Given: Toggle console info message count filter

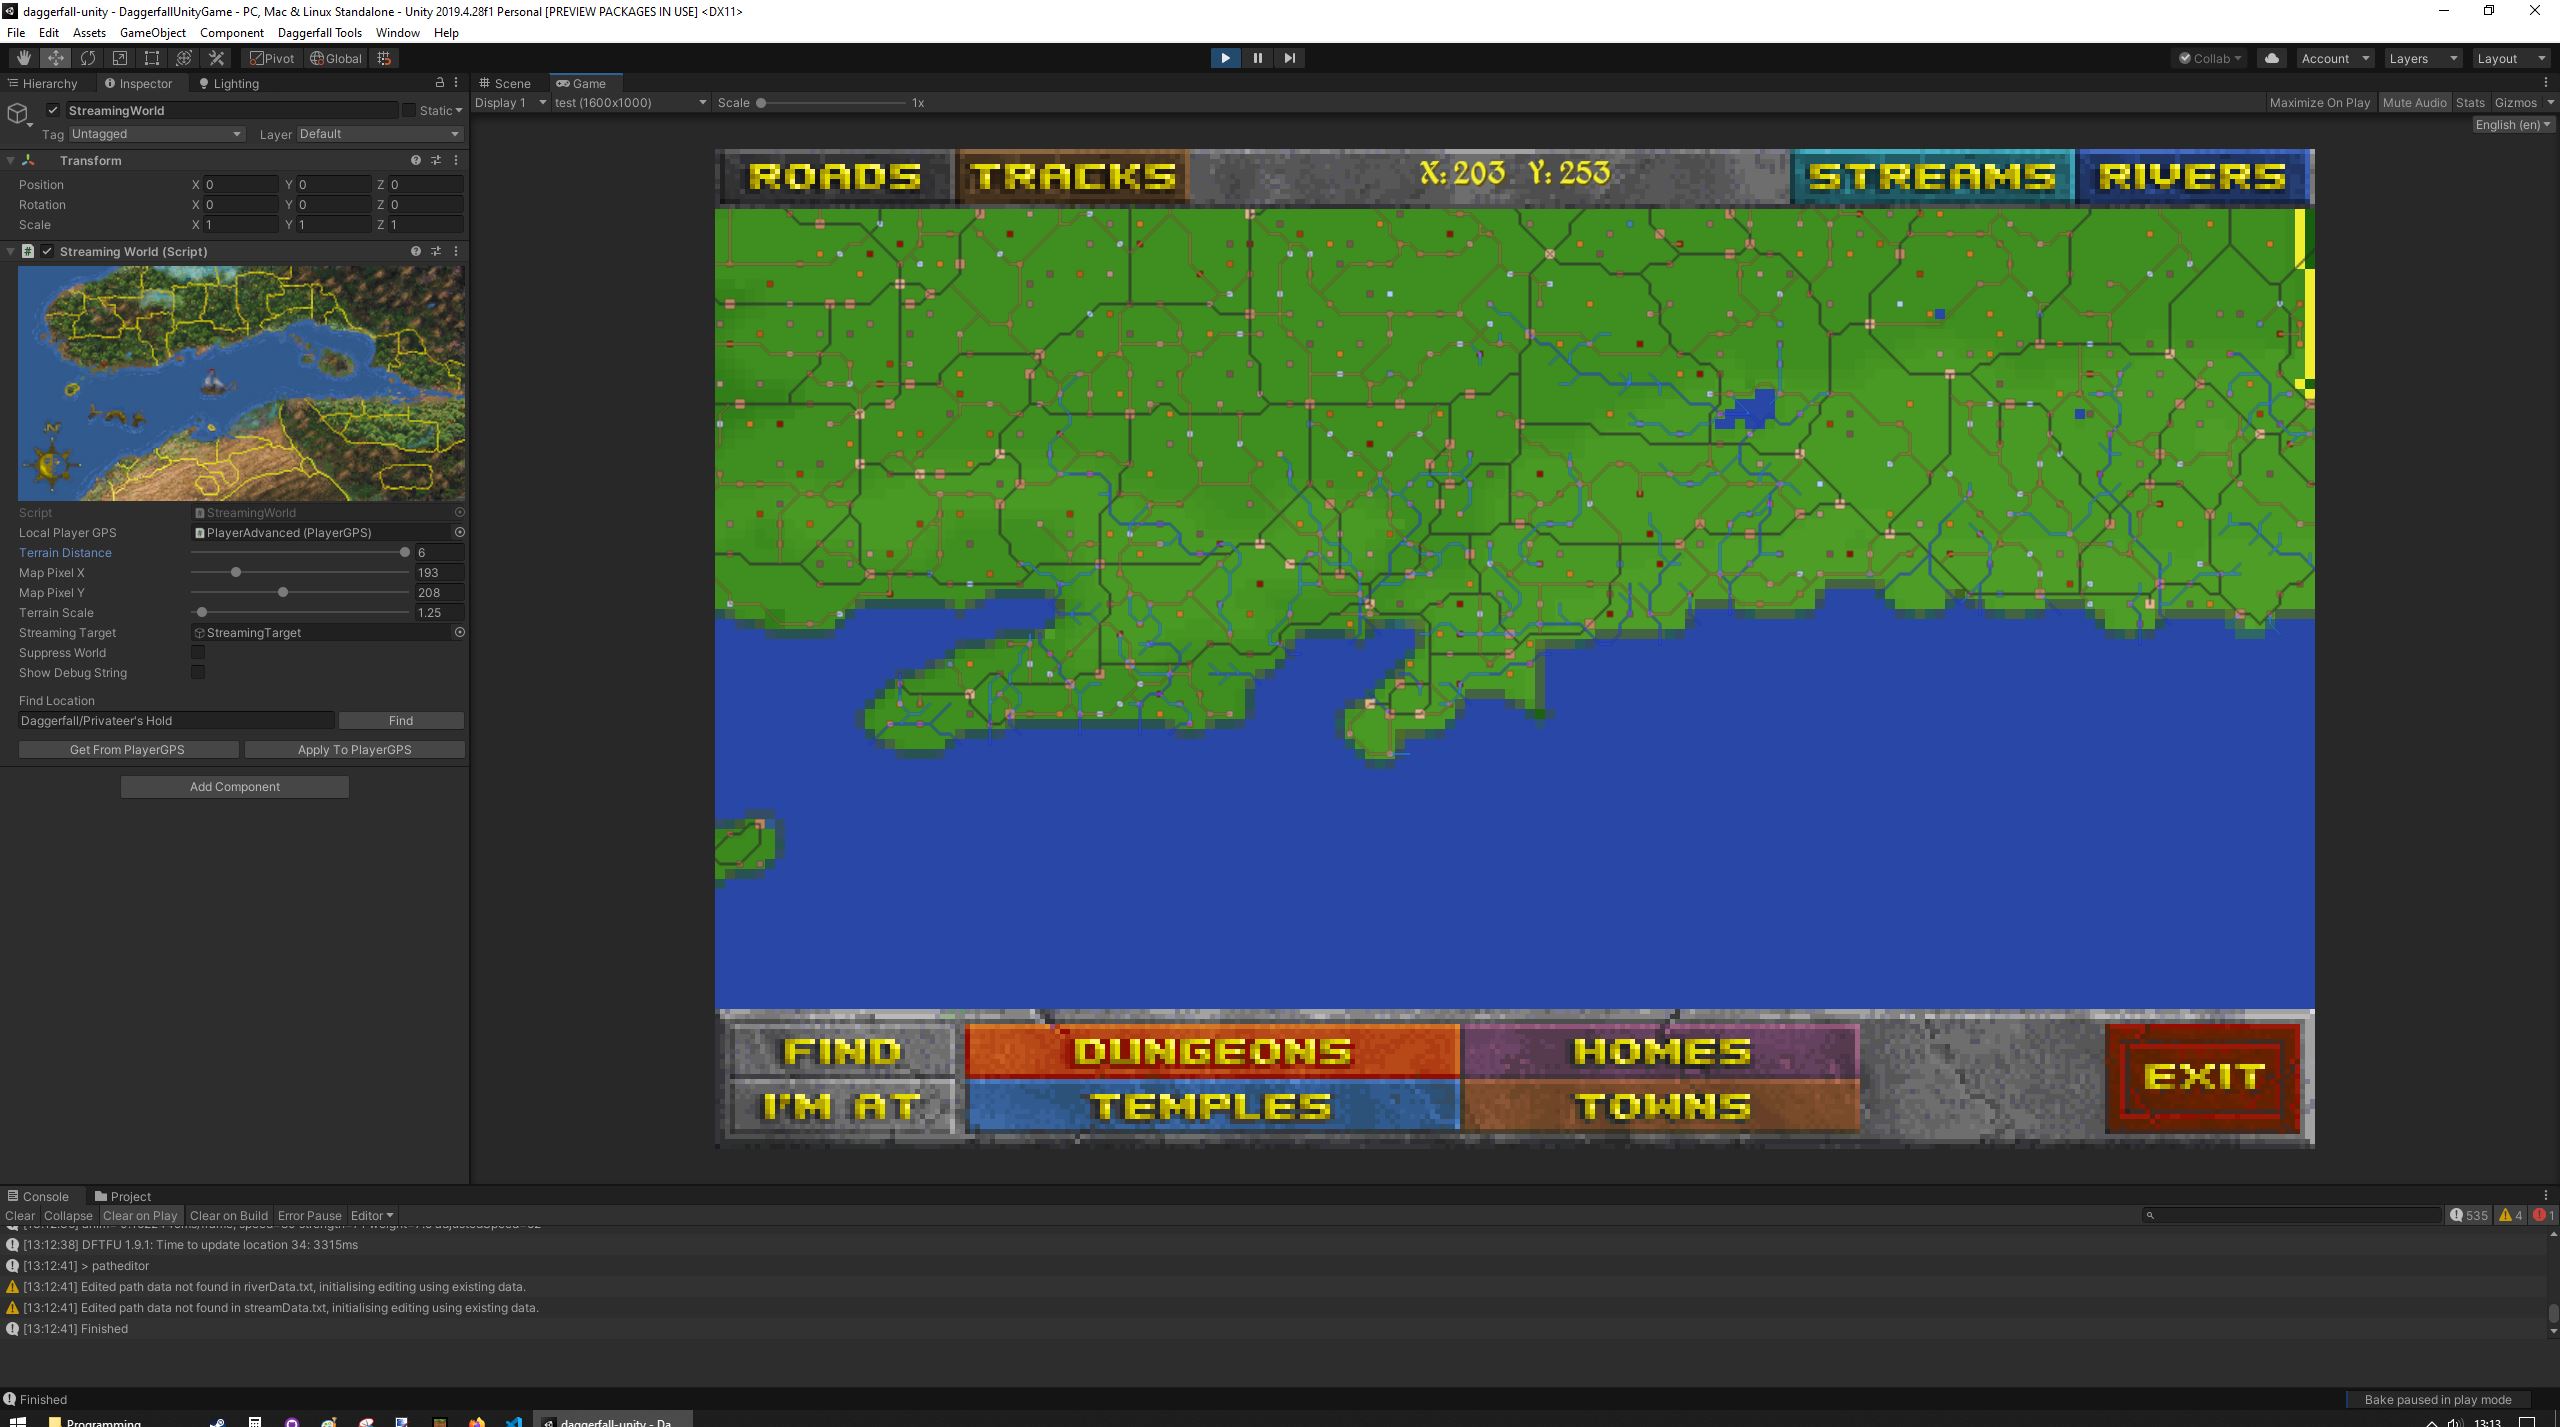Looking at the screenshot, I should (x=2469, y=1215).
